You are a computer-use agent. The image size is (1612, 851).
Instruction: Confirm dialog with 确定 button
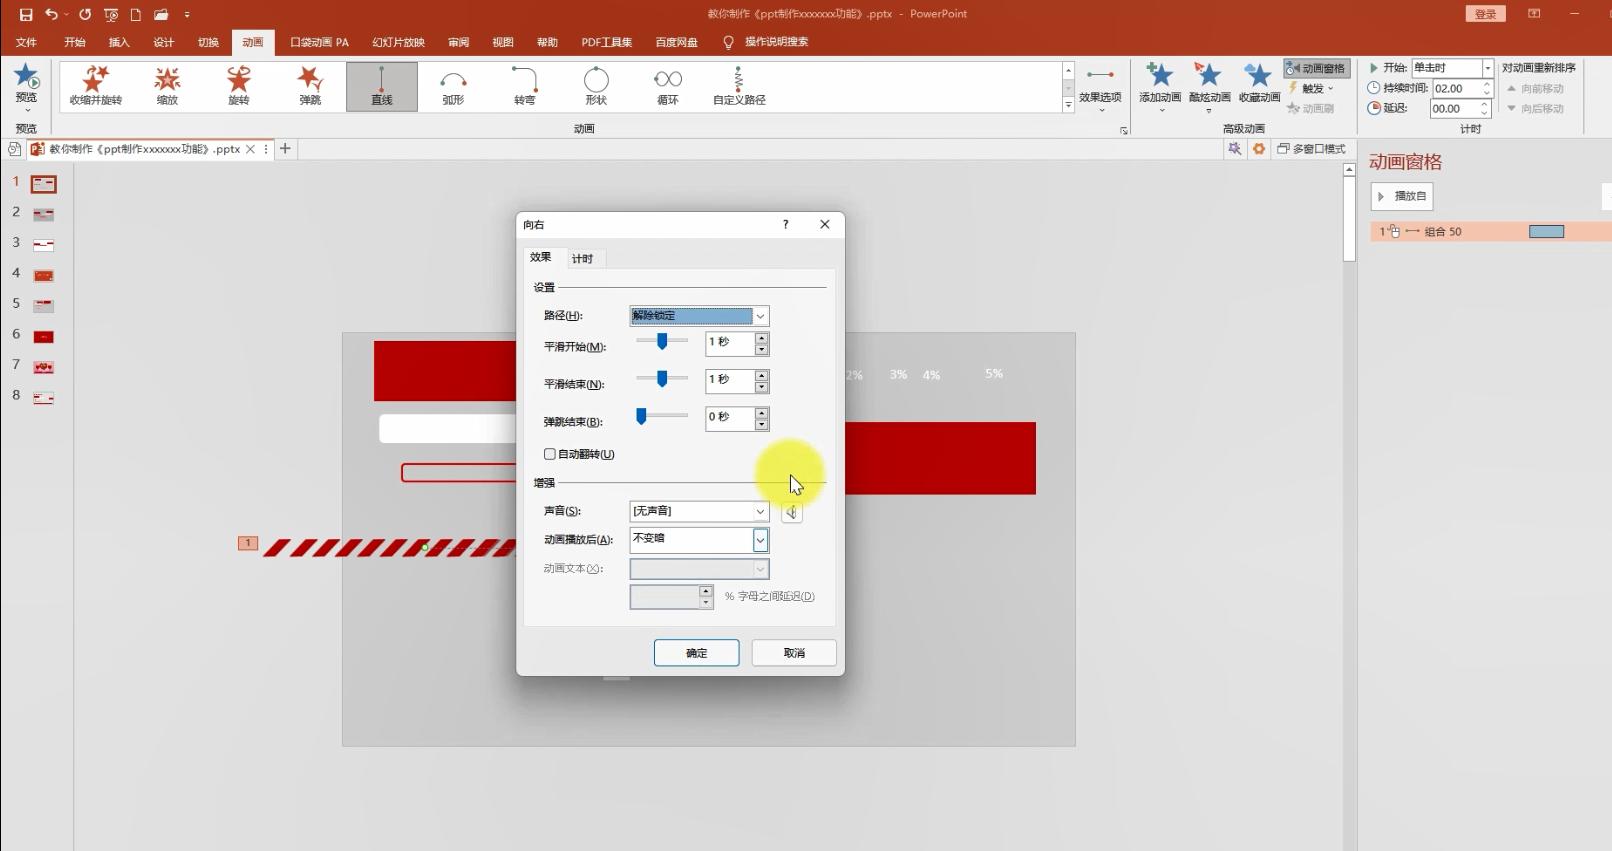click(696, 653)
